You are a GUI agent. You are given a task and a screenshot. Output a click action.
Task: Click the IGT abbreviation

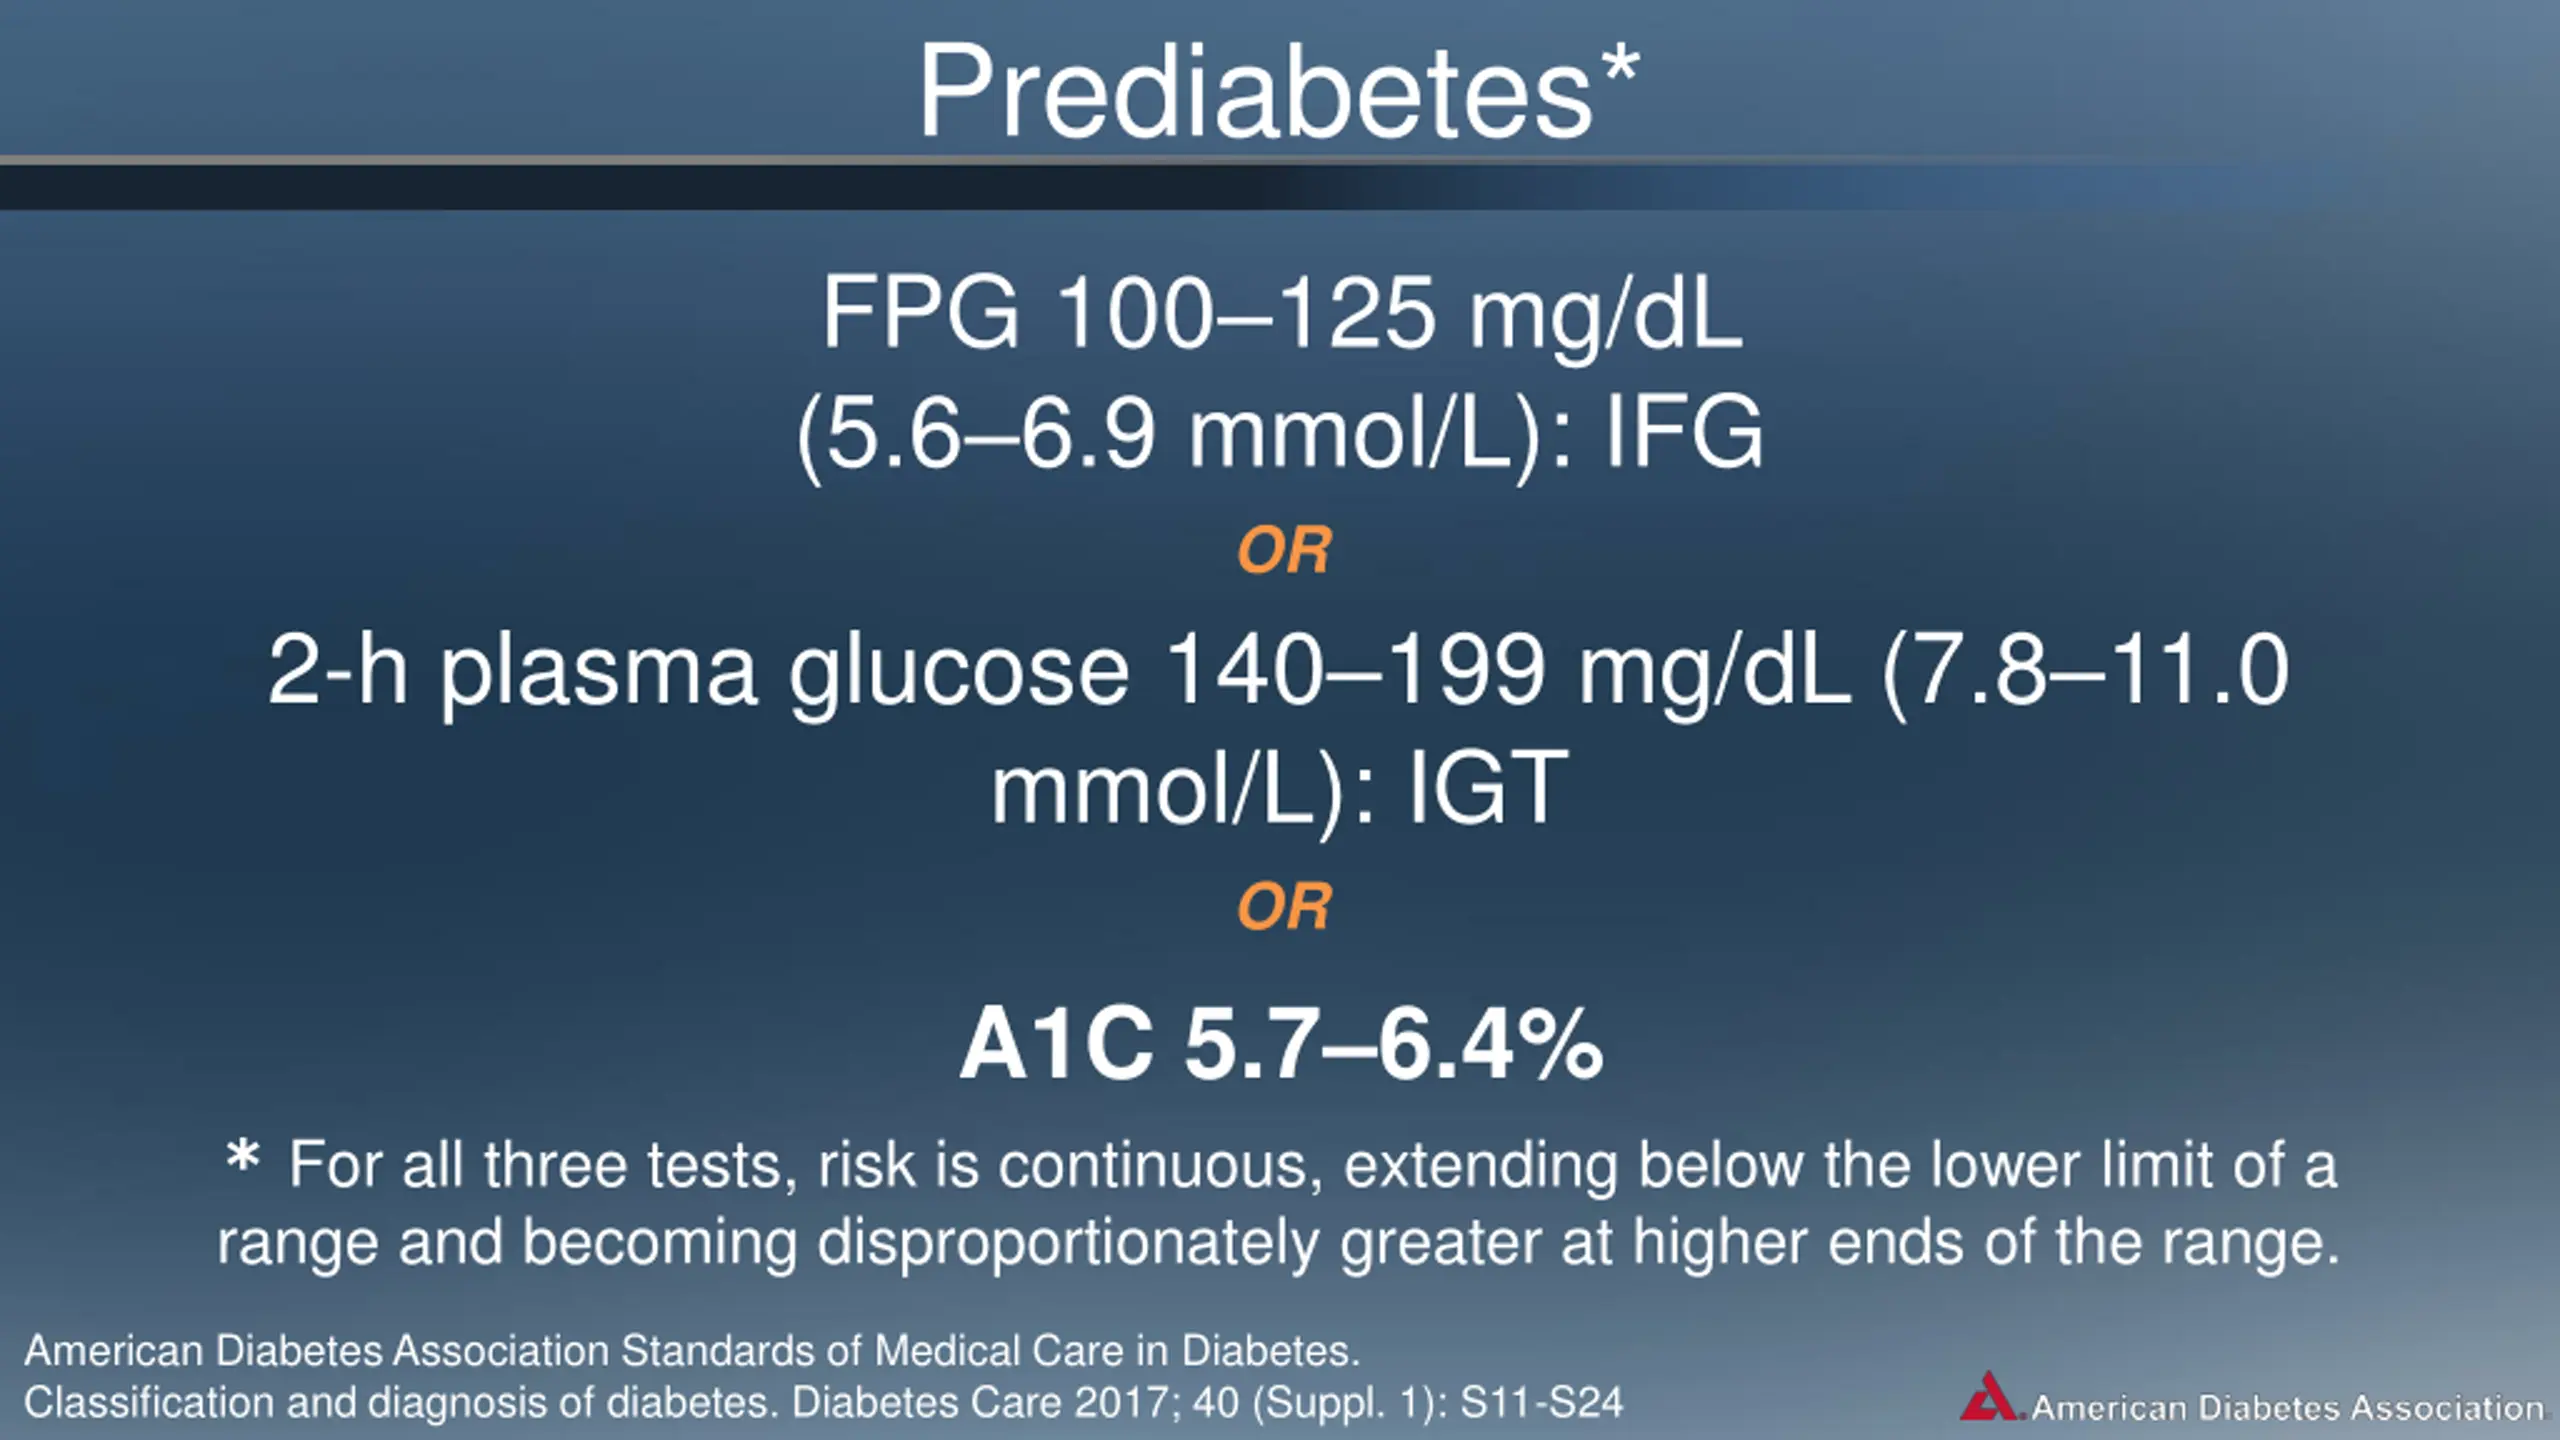coord(1487,789)
